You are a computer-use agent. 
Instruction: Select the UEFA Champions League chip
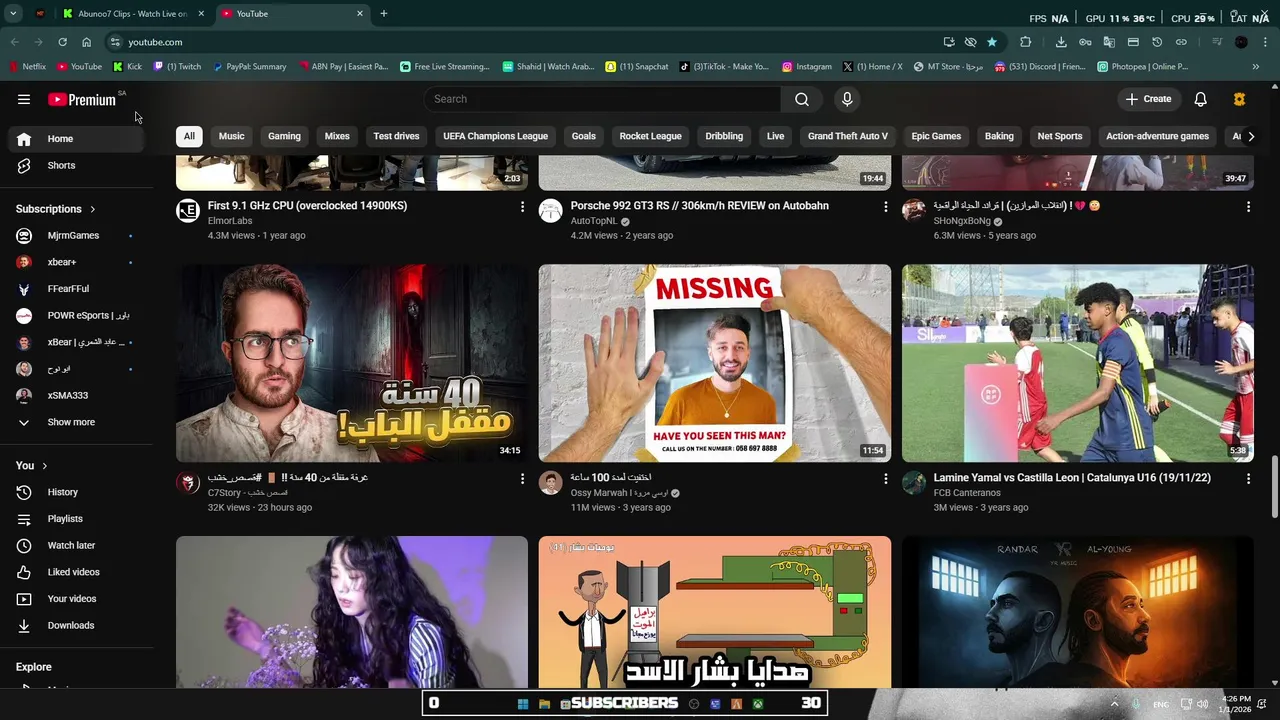pos(495,136)
